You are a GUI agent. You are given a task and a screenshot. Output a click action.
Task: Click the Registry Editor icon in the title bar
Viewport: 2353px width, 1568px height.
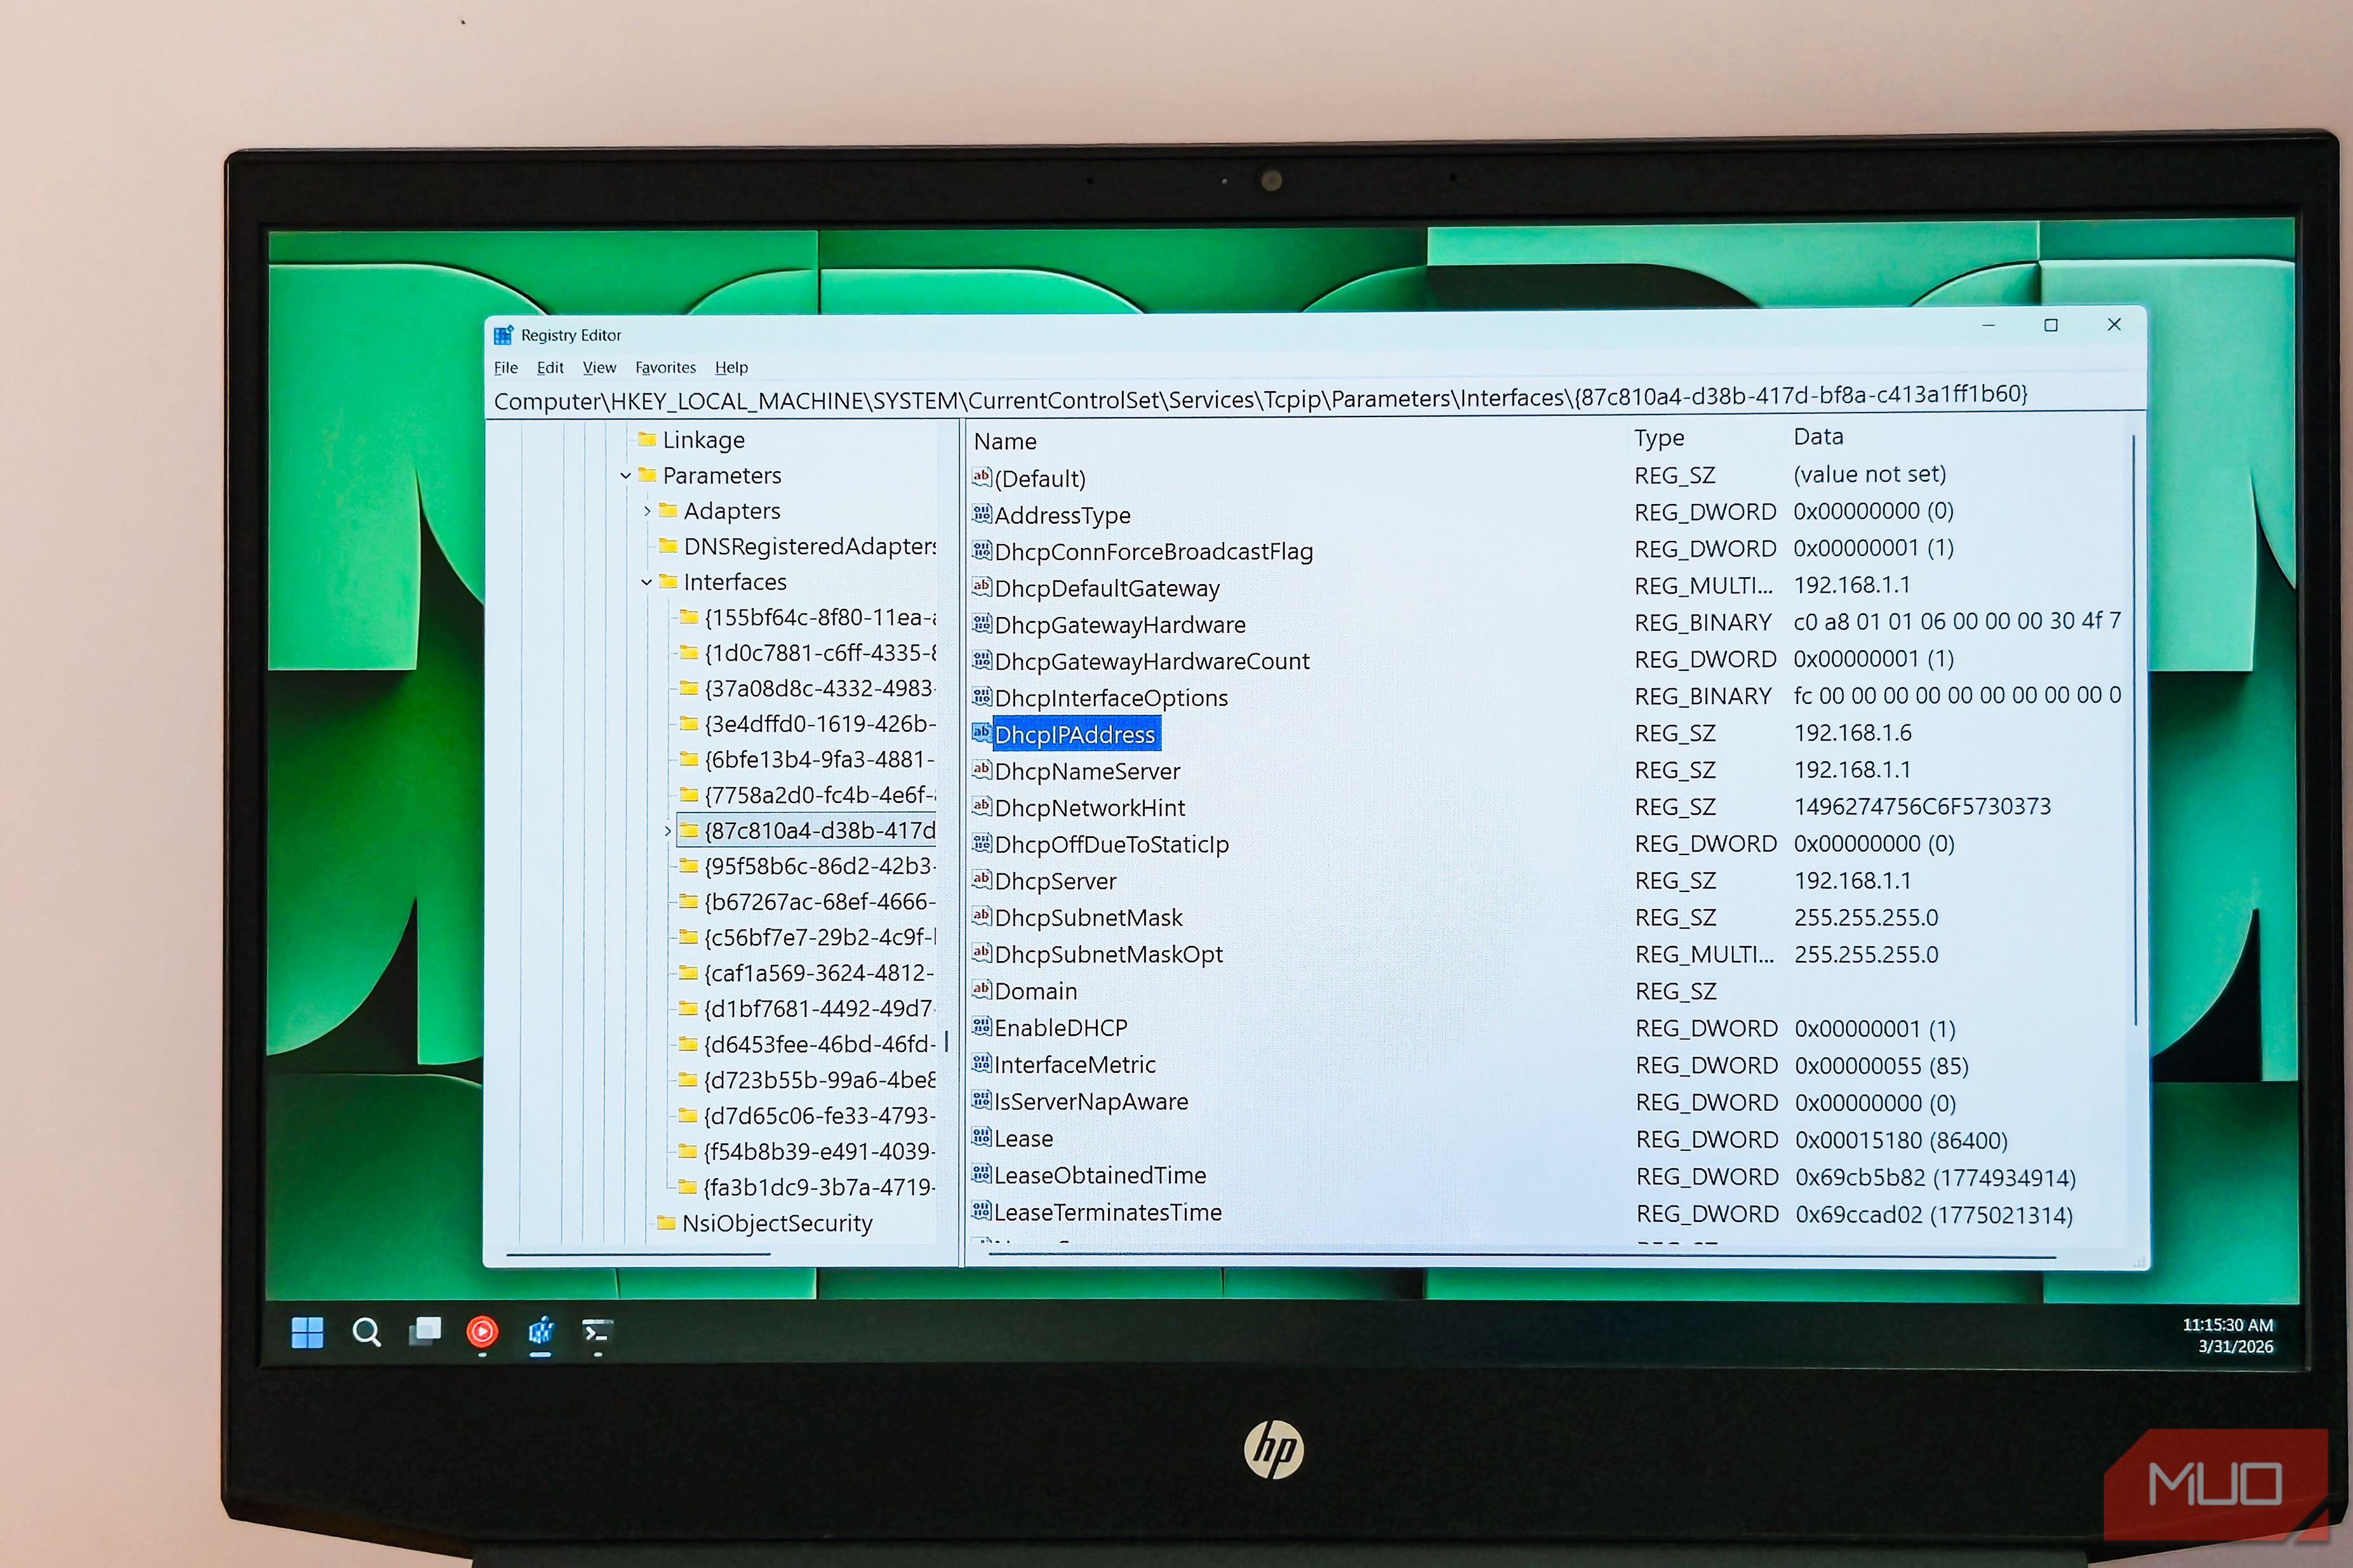[504, 334]
